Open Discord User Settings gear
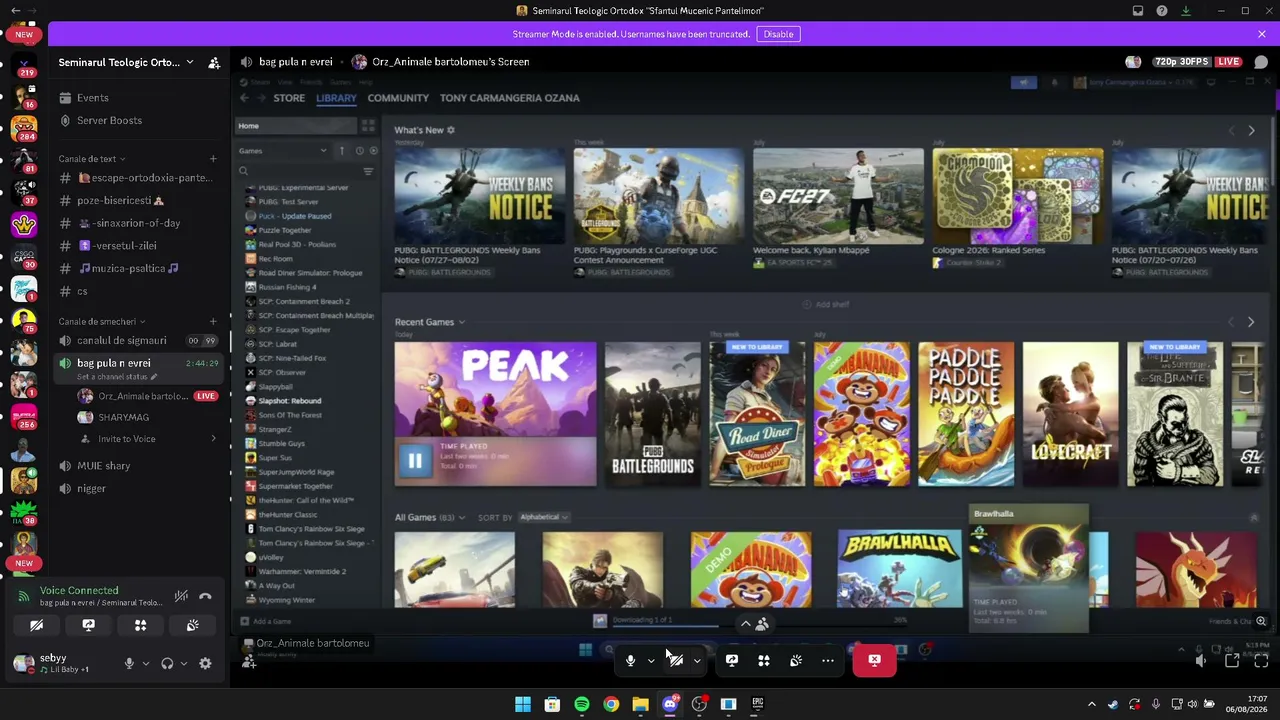This screenshot has height=720, width=1280. click(x=205, y=664)
